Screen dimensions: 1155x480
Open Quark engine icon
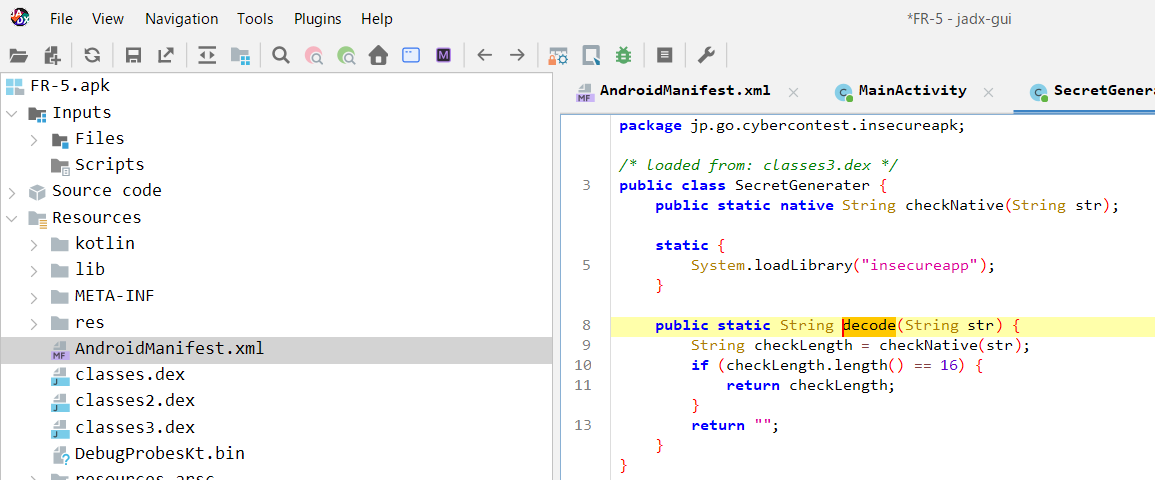click(591, 54)
